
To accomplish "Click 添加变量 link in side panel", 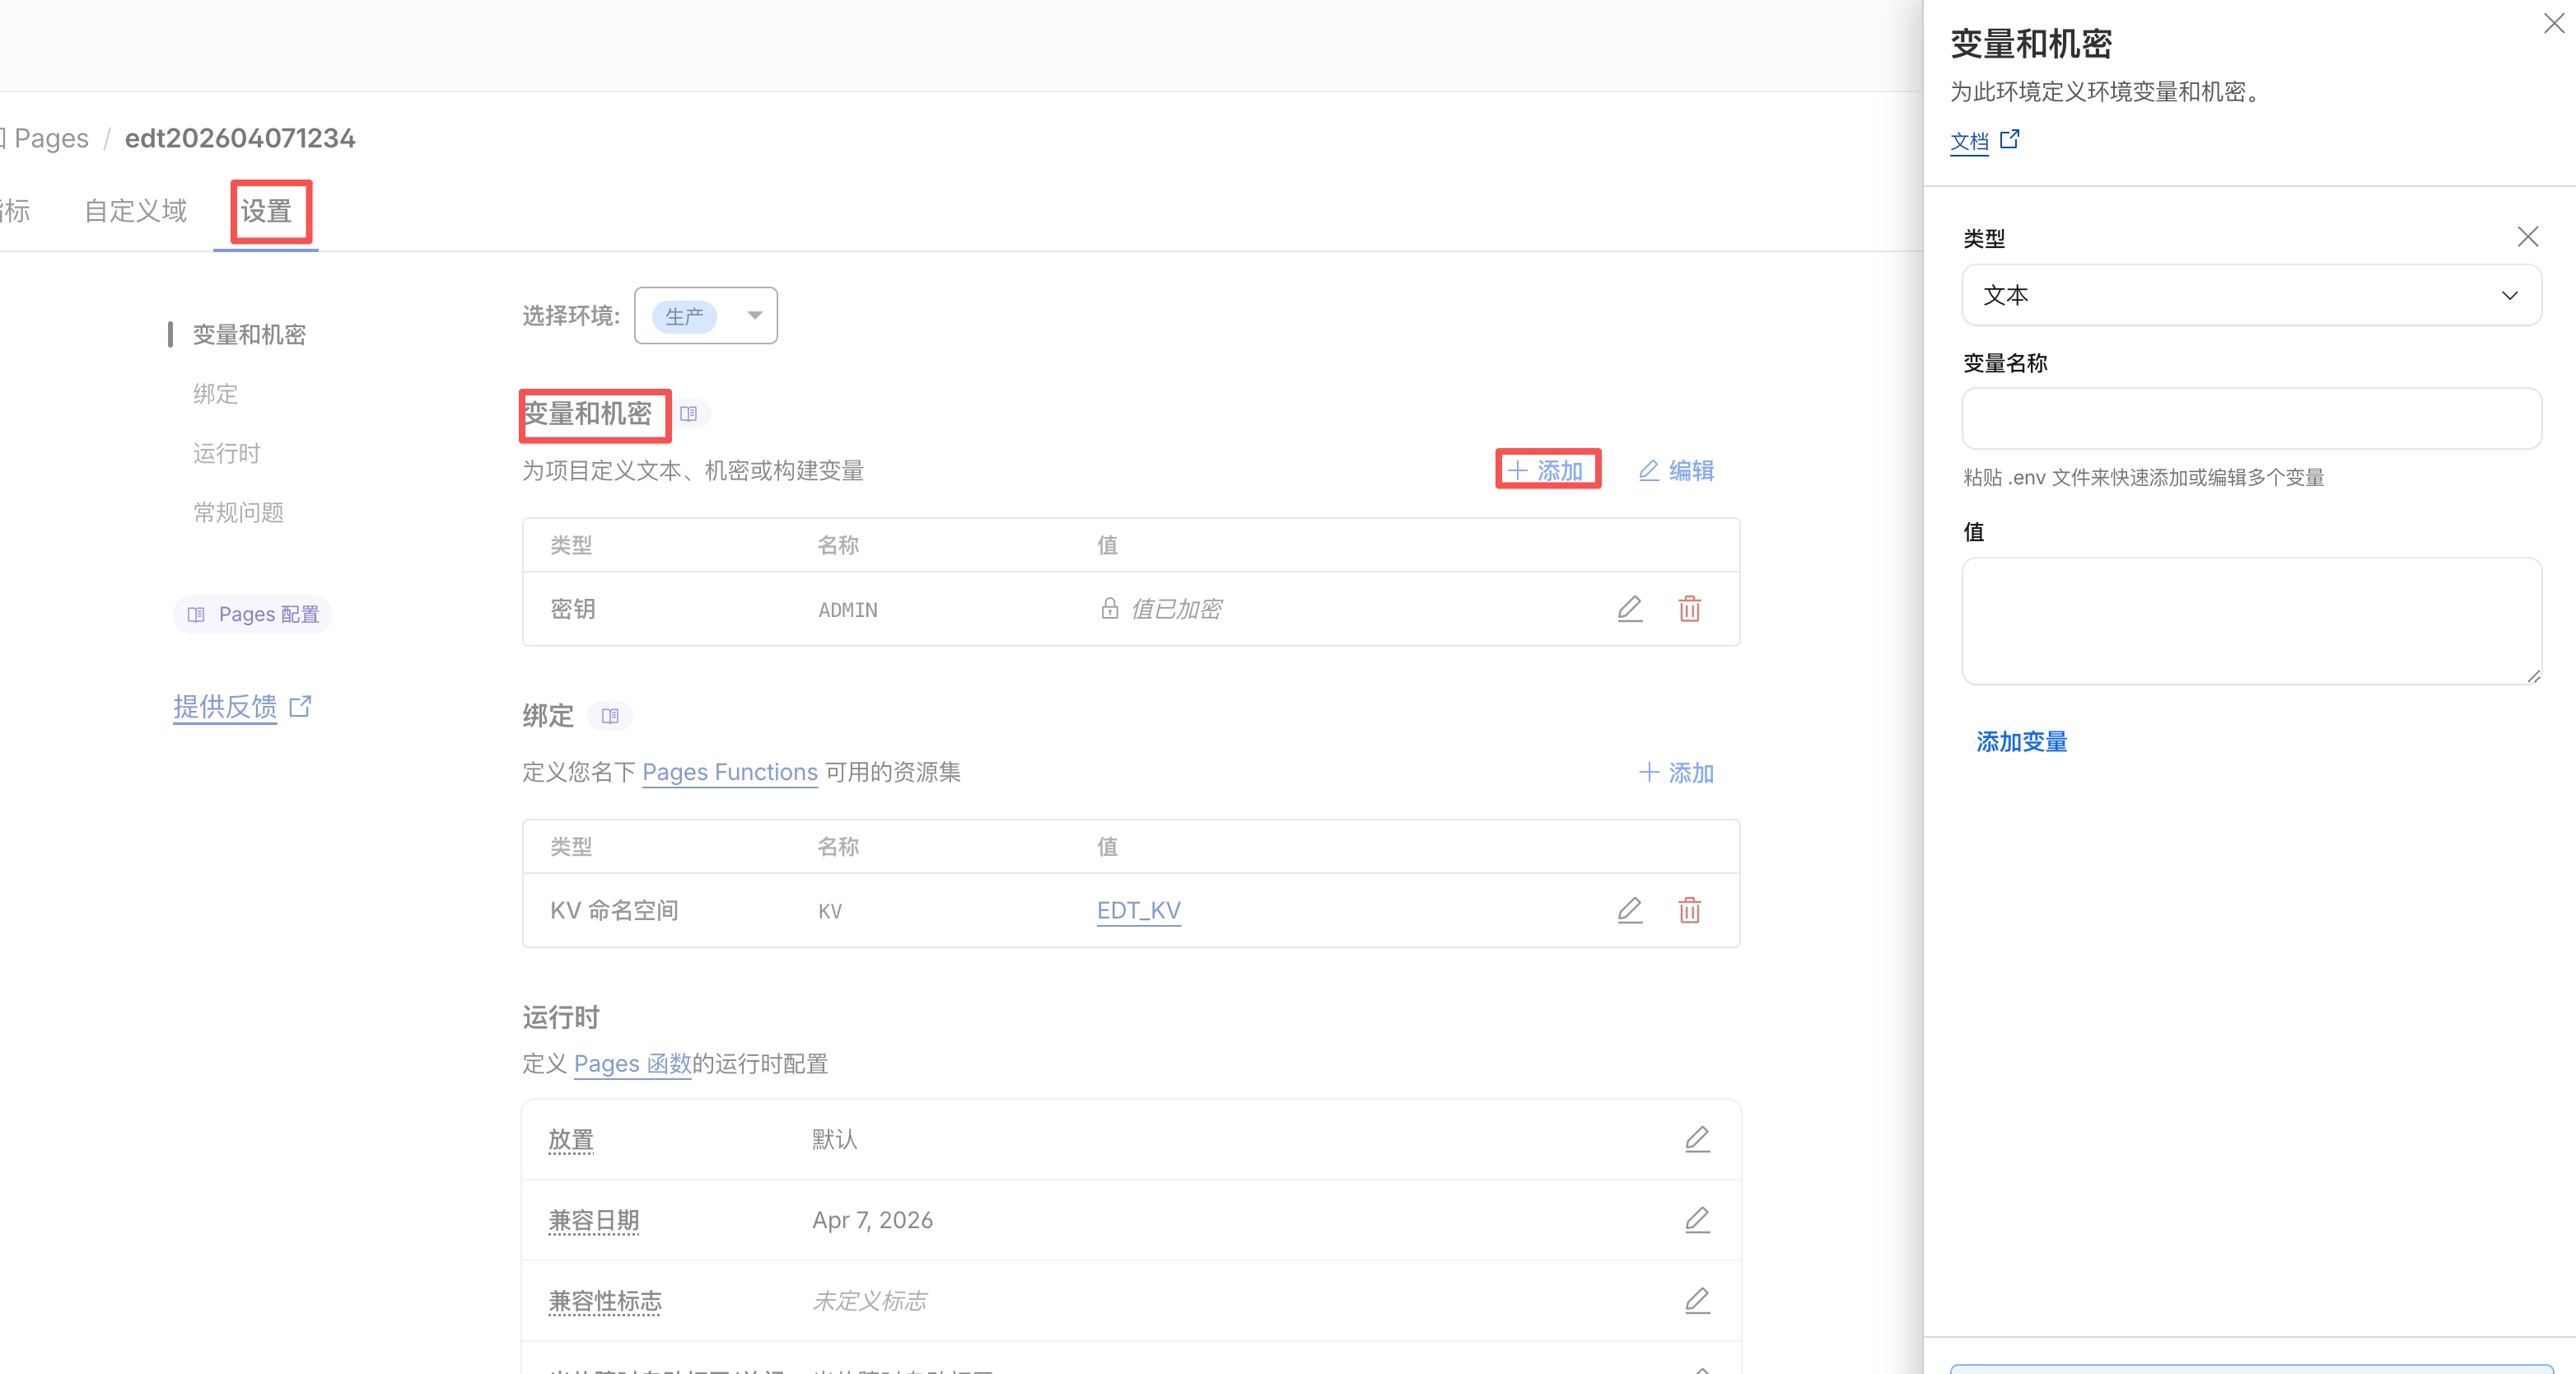I will [2021, 741].
